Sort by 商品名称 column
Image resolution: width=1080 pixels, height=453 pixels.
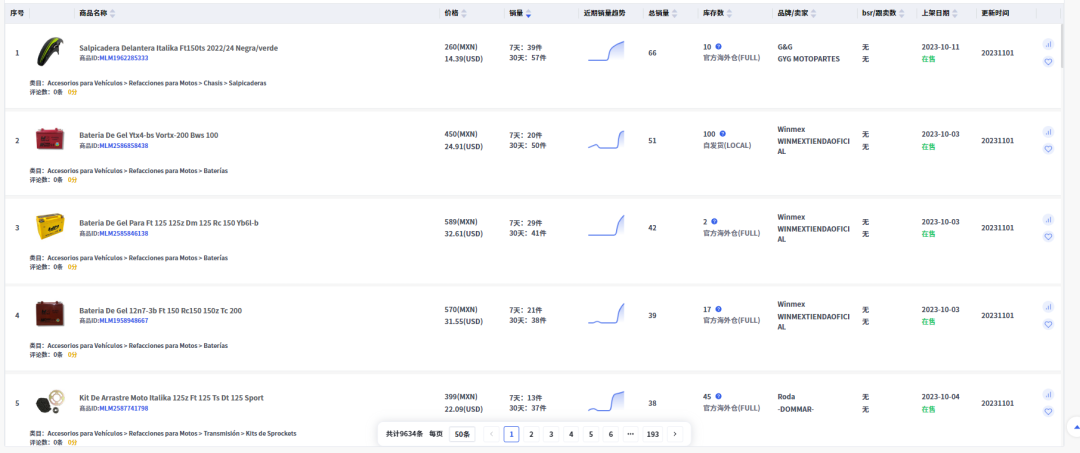click(x=112, y=13)
